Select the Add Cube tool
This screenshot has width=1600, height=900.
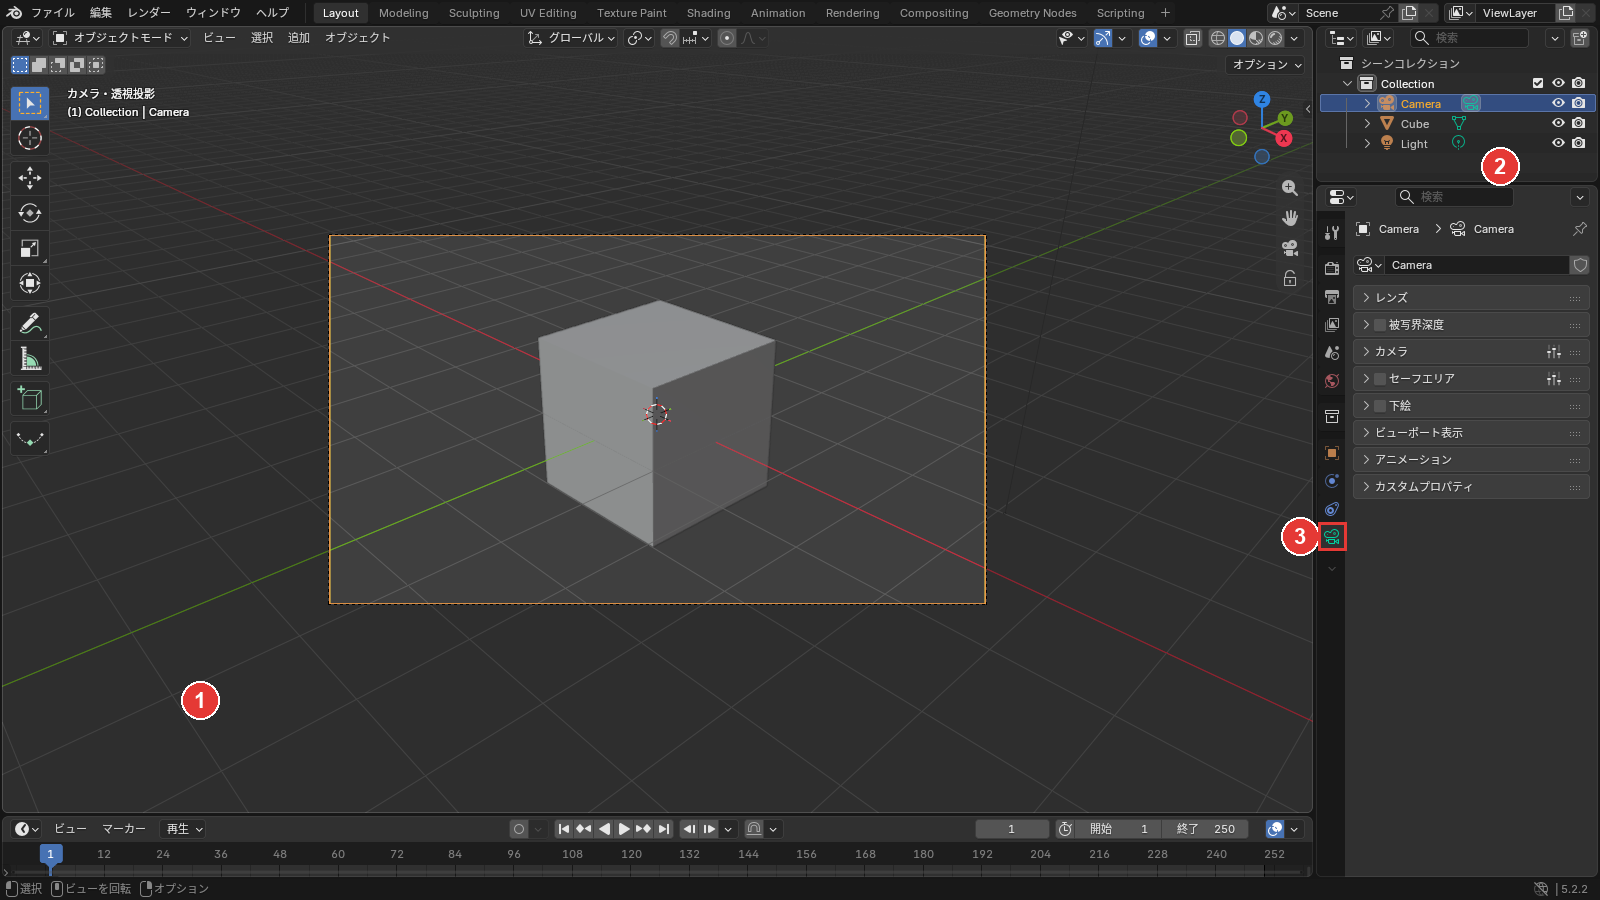coord(30,399)
